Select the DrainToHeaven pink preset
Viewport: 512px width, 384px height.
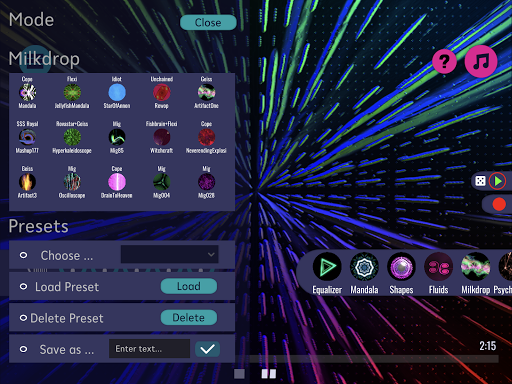coord(117,182)
